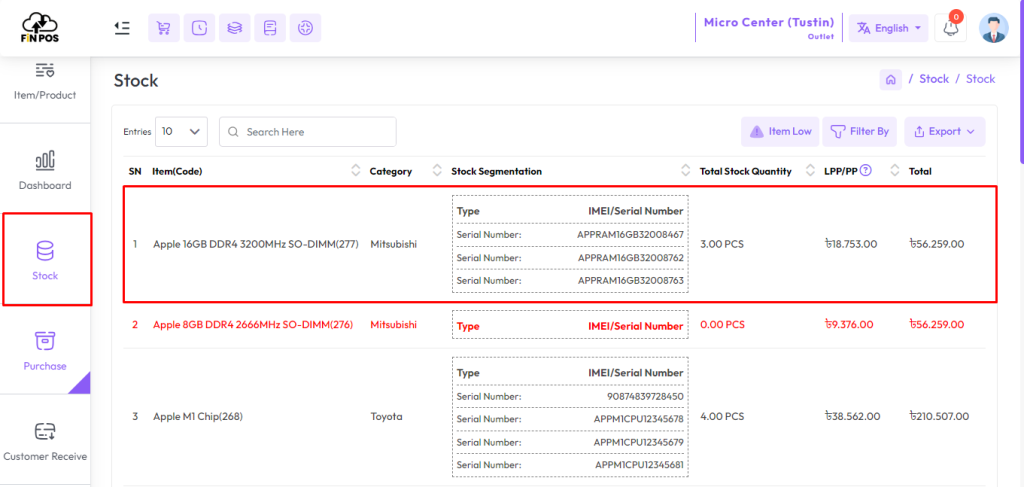Click the search magnifier icon
1024x487 pixels.
pyautogui.click(x=233, y=132)
